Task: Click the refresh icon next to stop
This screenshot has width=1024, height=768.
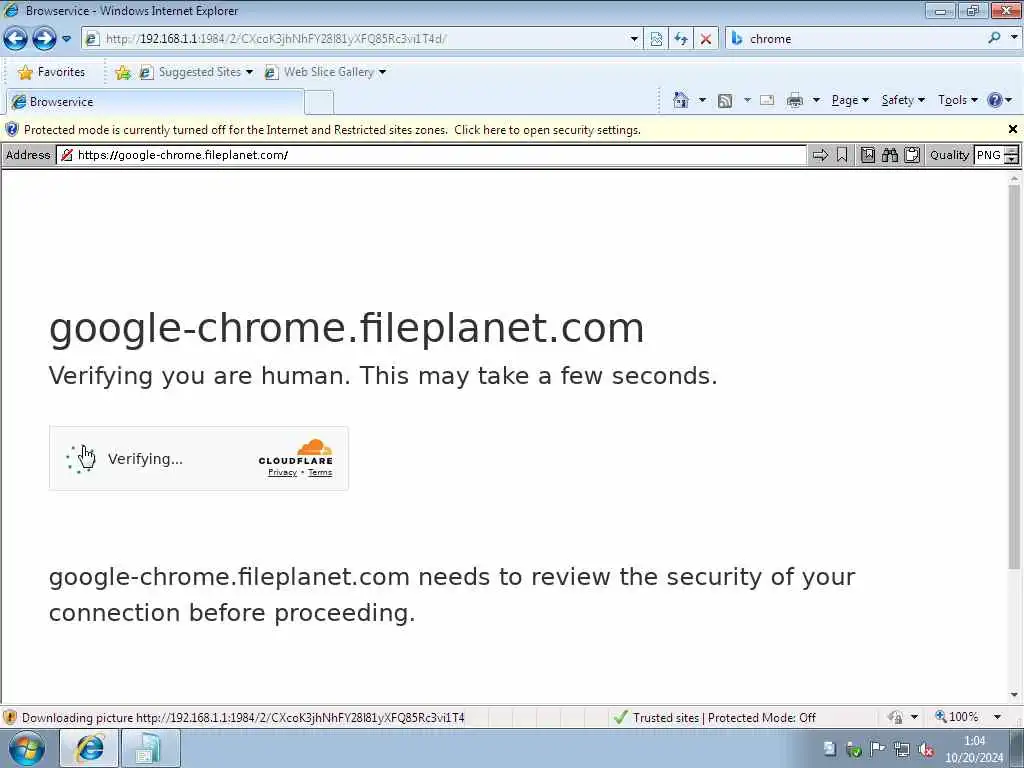Action: 680,39
